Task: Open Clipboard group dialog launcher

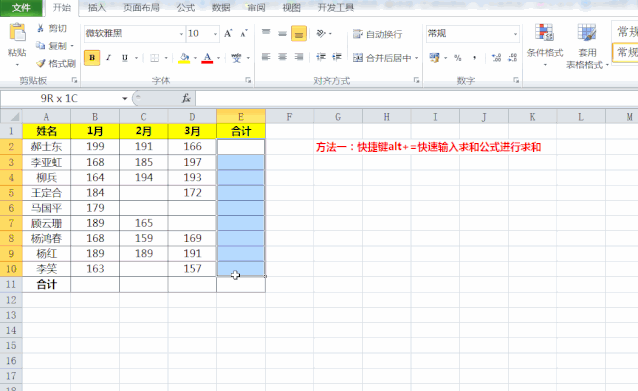Action: [x=74, y=81]
